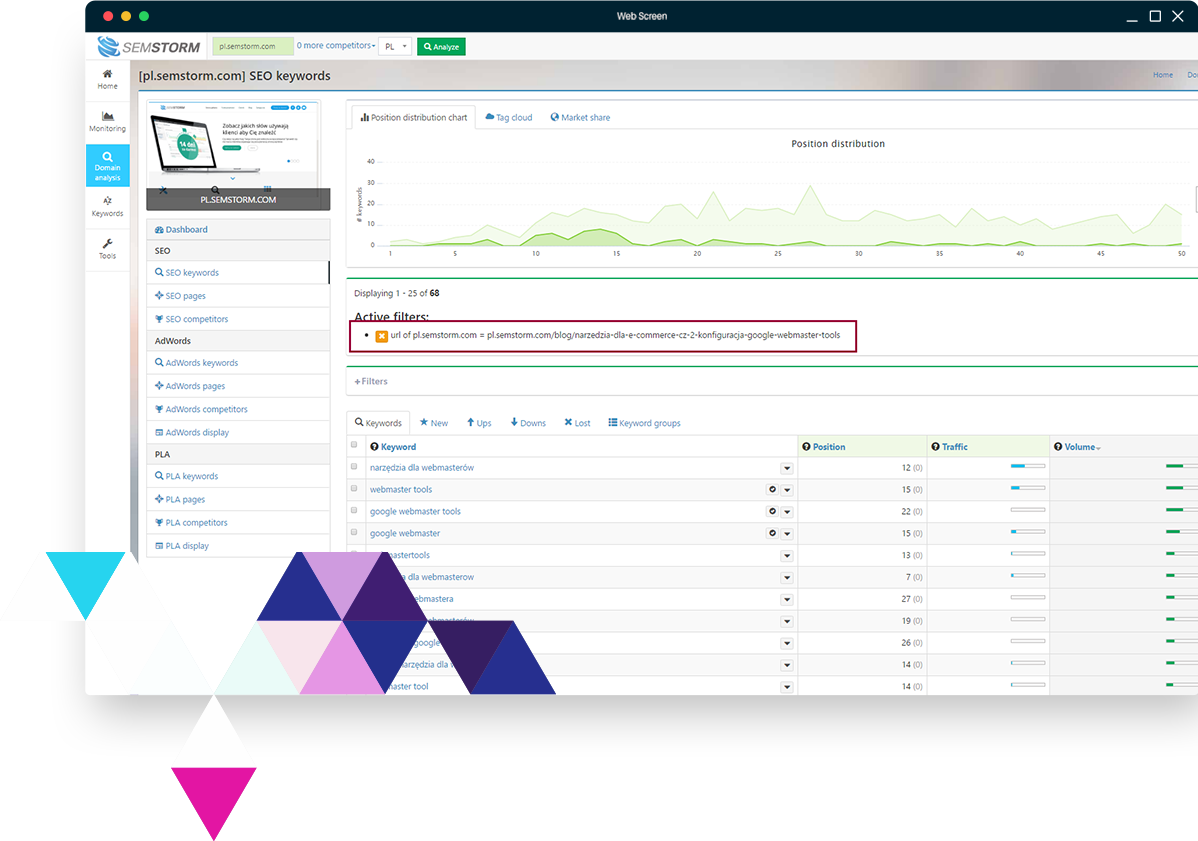
Task: Check the box for 'narzędzia dla webmasterów'
Action: (354, 467)
